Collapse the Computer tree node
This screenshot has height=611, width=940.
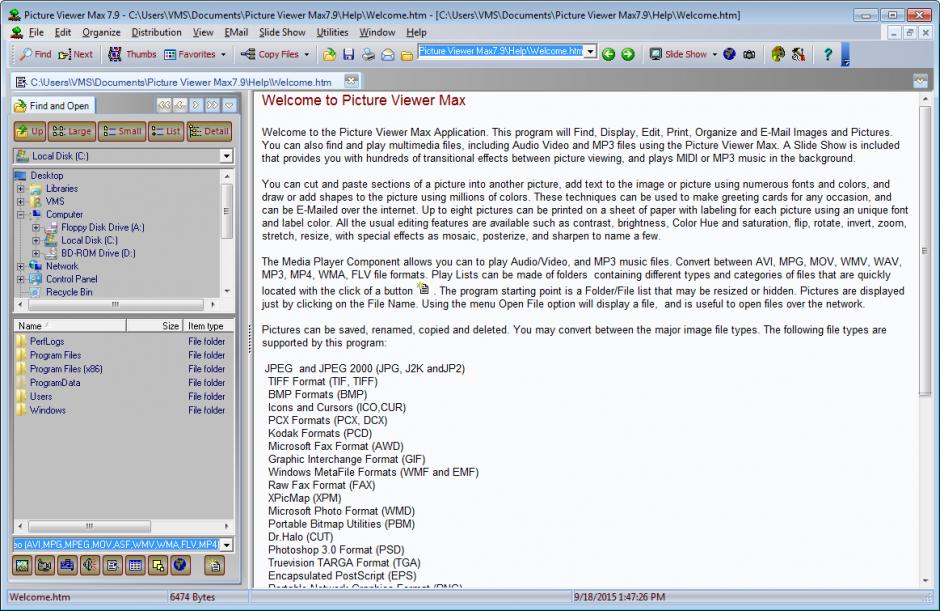[21, 214]
